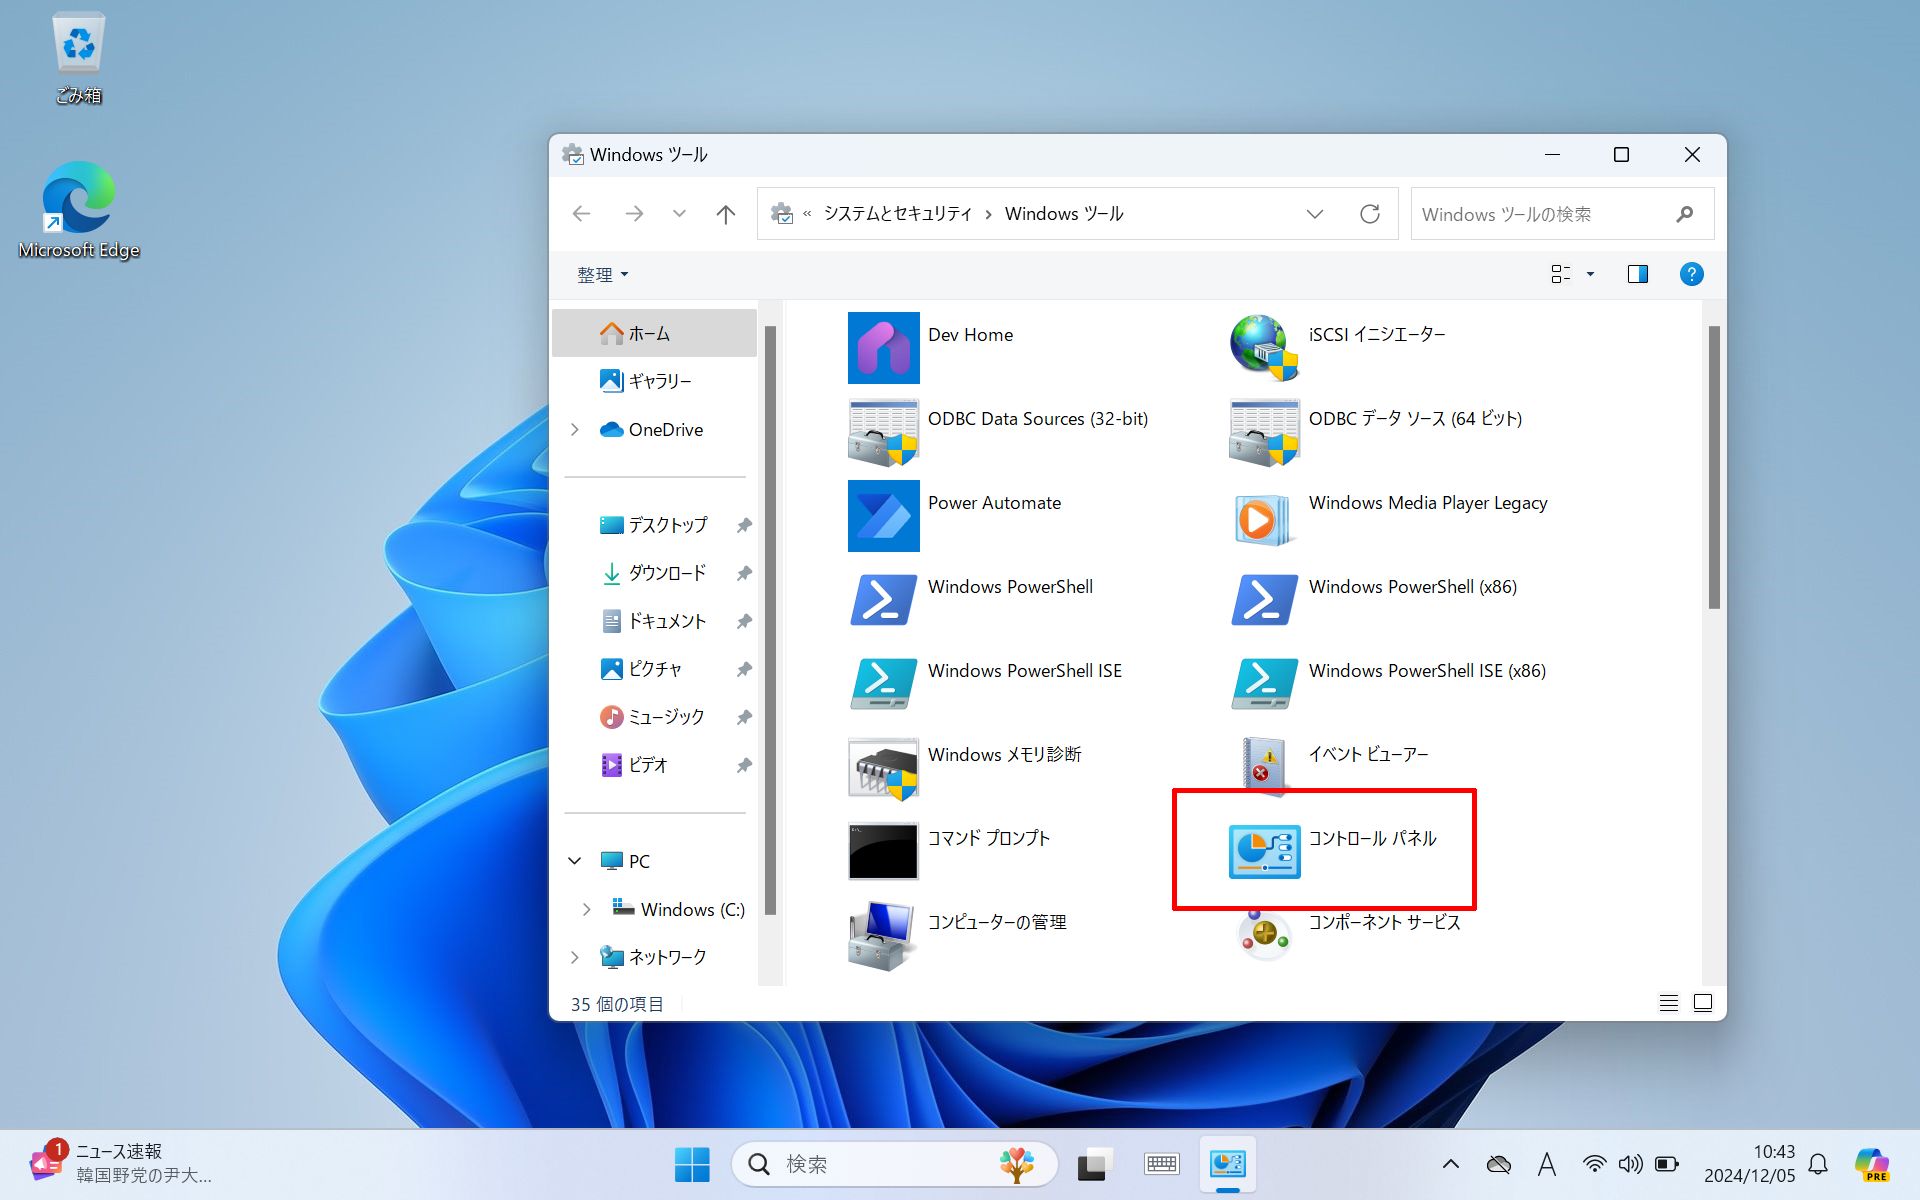This screenshot has width=1920, height=1200.
Task: Open the touch keyboard taskbar icon
Action: click(x=1162, y=1164)
